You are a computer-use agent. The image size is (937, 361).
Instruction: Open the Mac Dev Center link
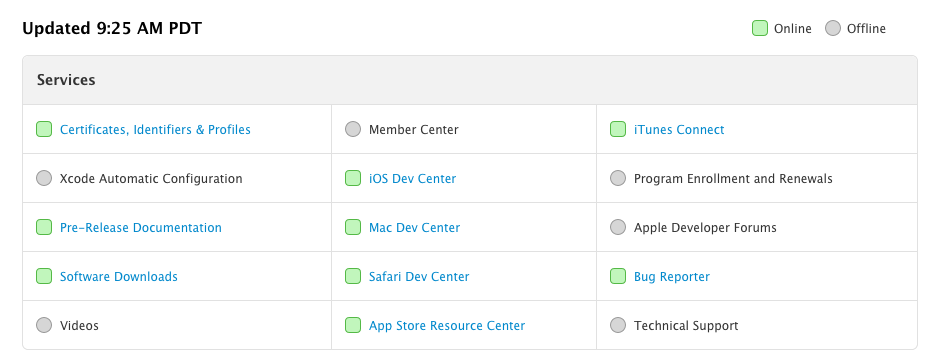[x=414, y=228]
